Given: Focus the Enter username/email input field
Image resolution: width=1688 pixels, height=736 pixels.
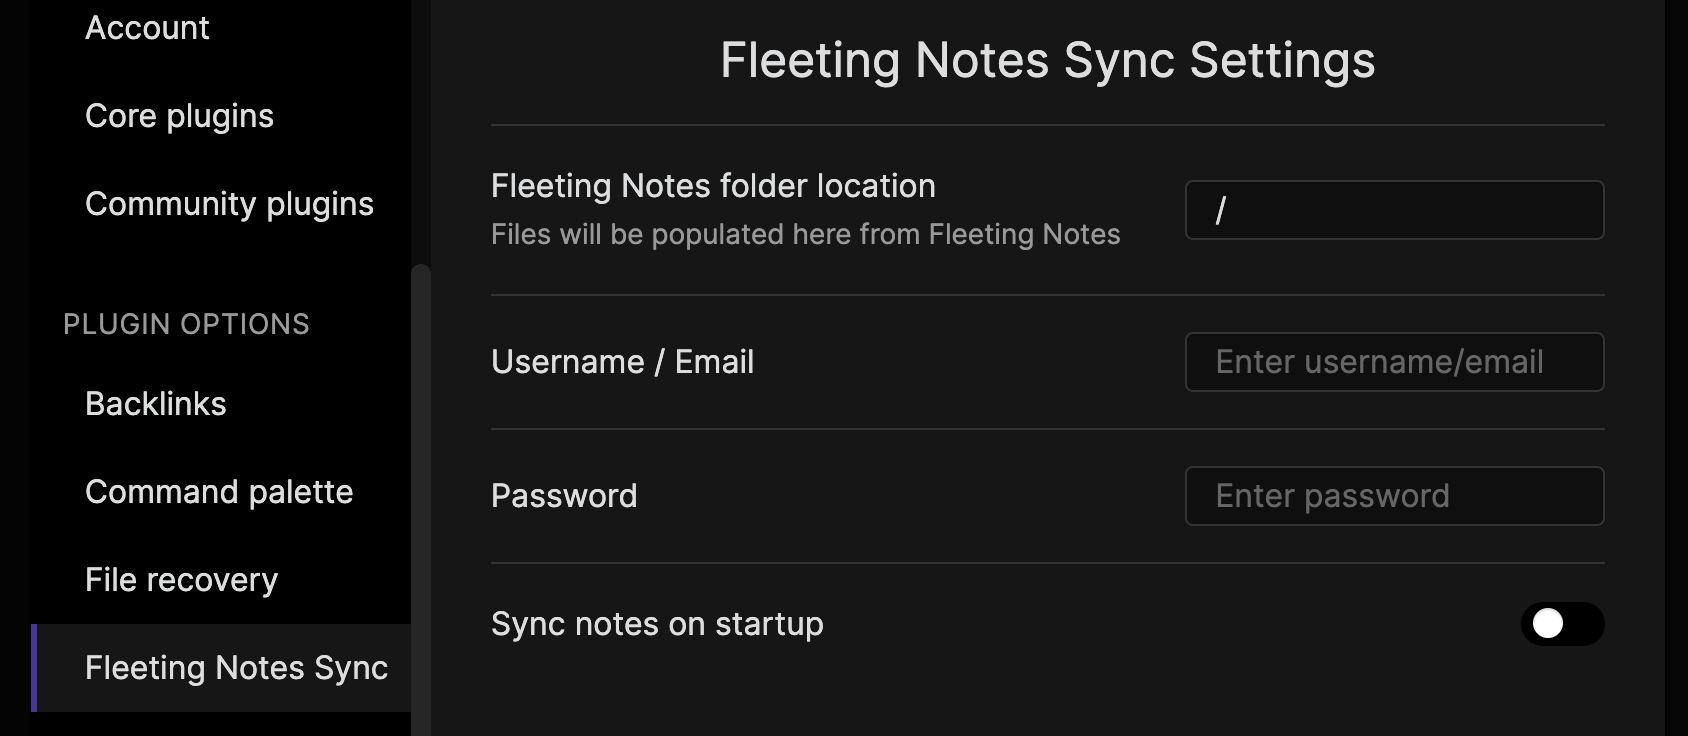Looking at the screenshot, I should point(1394,362).
